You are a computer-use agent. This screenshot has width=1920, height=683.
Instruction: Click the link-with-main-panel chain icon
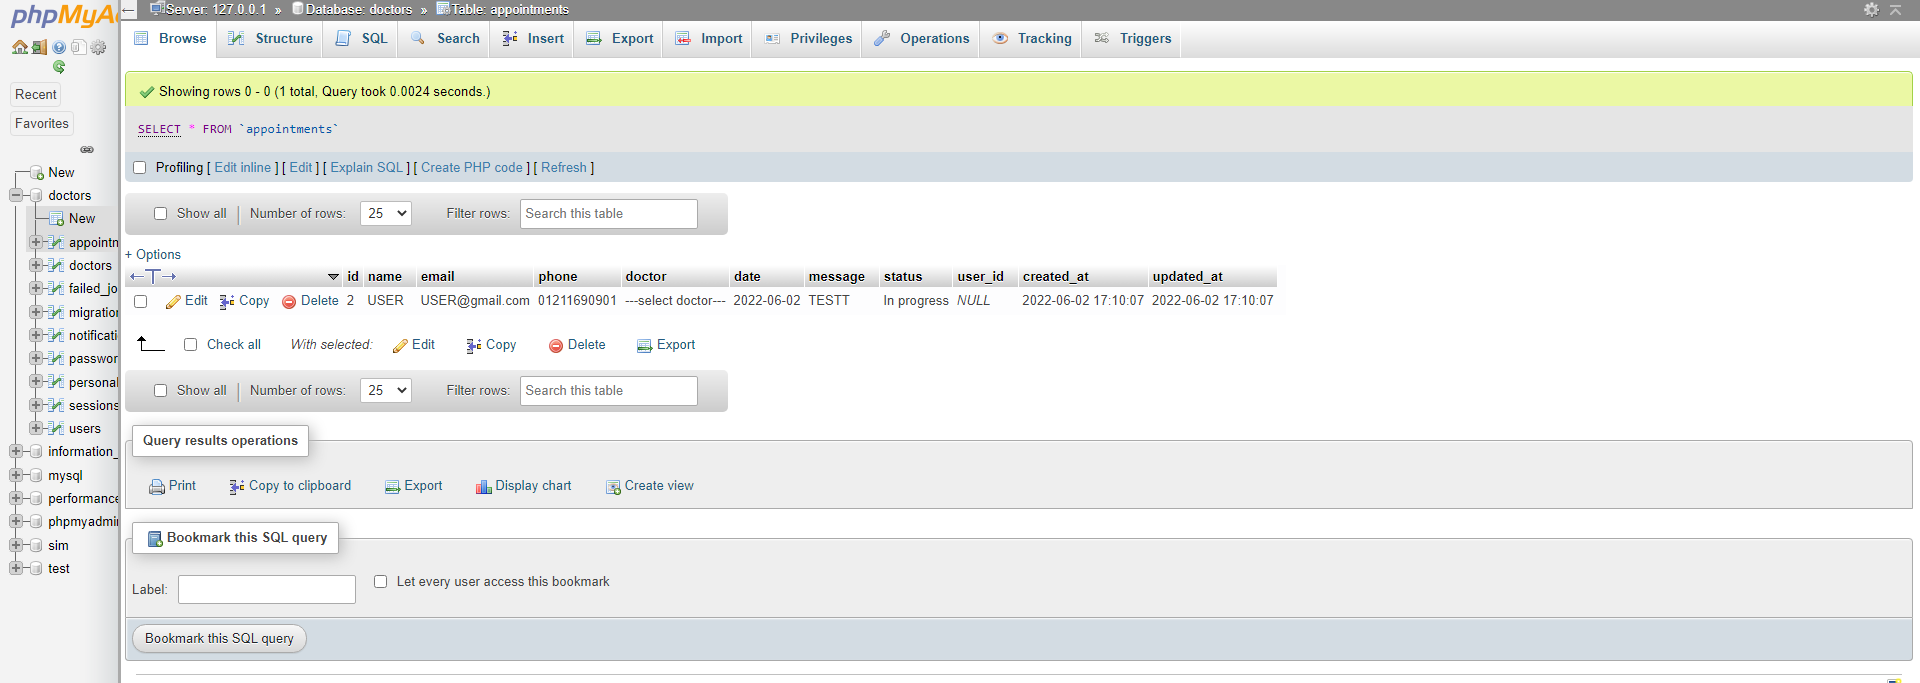[x=87, y=150]
